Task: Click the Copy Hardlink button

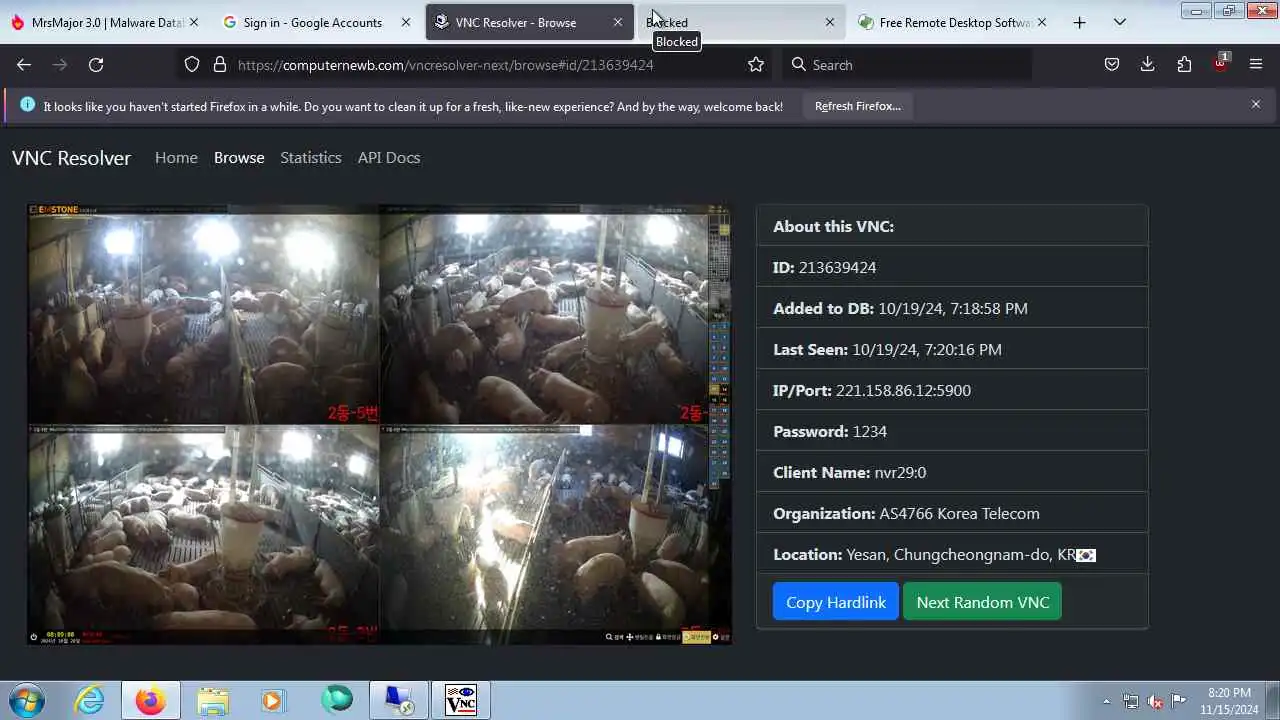Action: (x=836, y=602)
